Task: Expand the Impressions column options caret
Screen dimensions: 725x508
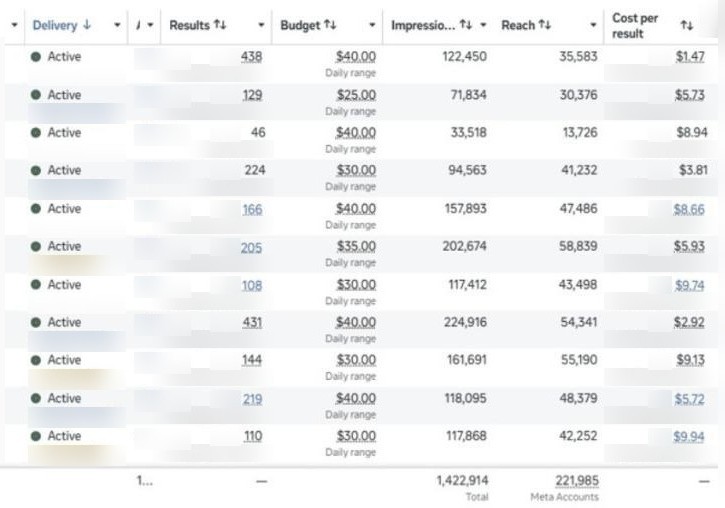Action: coord(483,25)
